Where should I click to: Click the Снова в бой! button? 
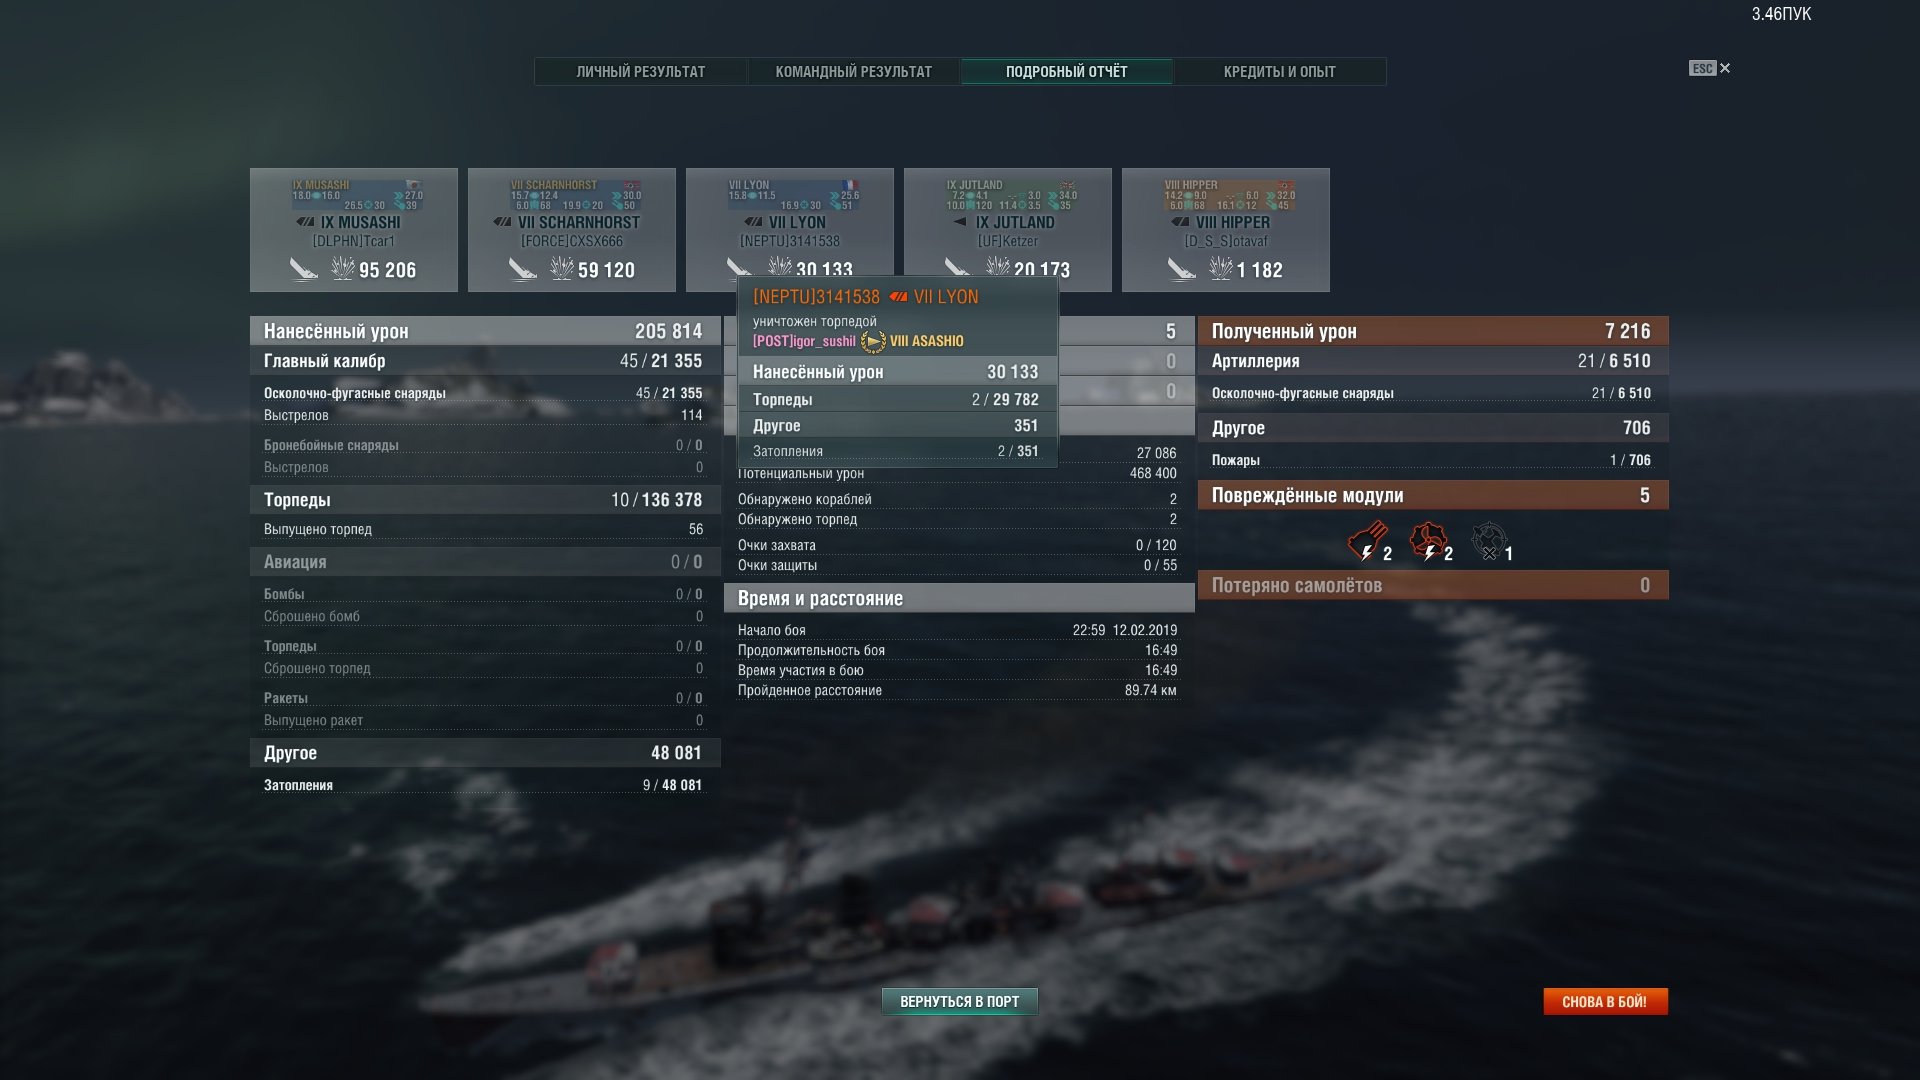[x=1605, y=1001]
